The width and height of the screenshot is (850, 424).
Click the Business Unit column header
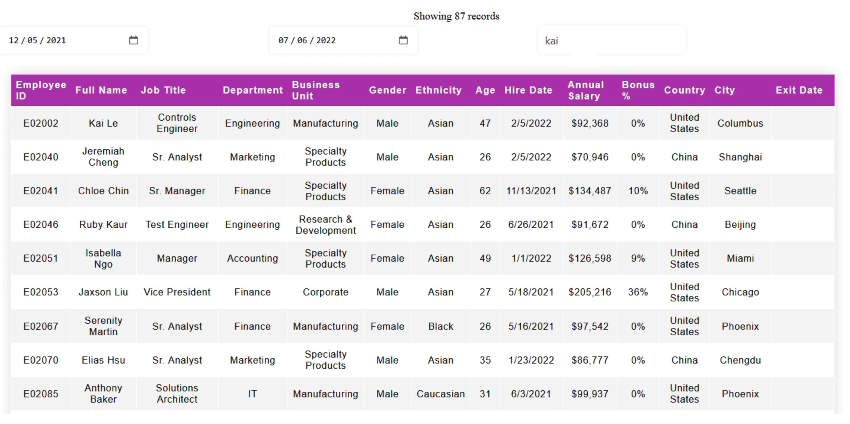point(316,90)
